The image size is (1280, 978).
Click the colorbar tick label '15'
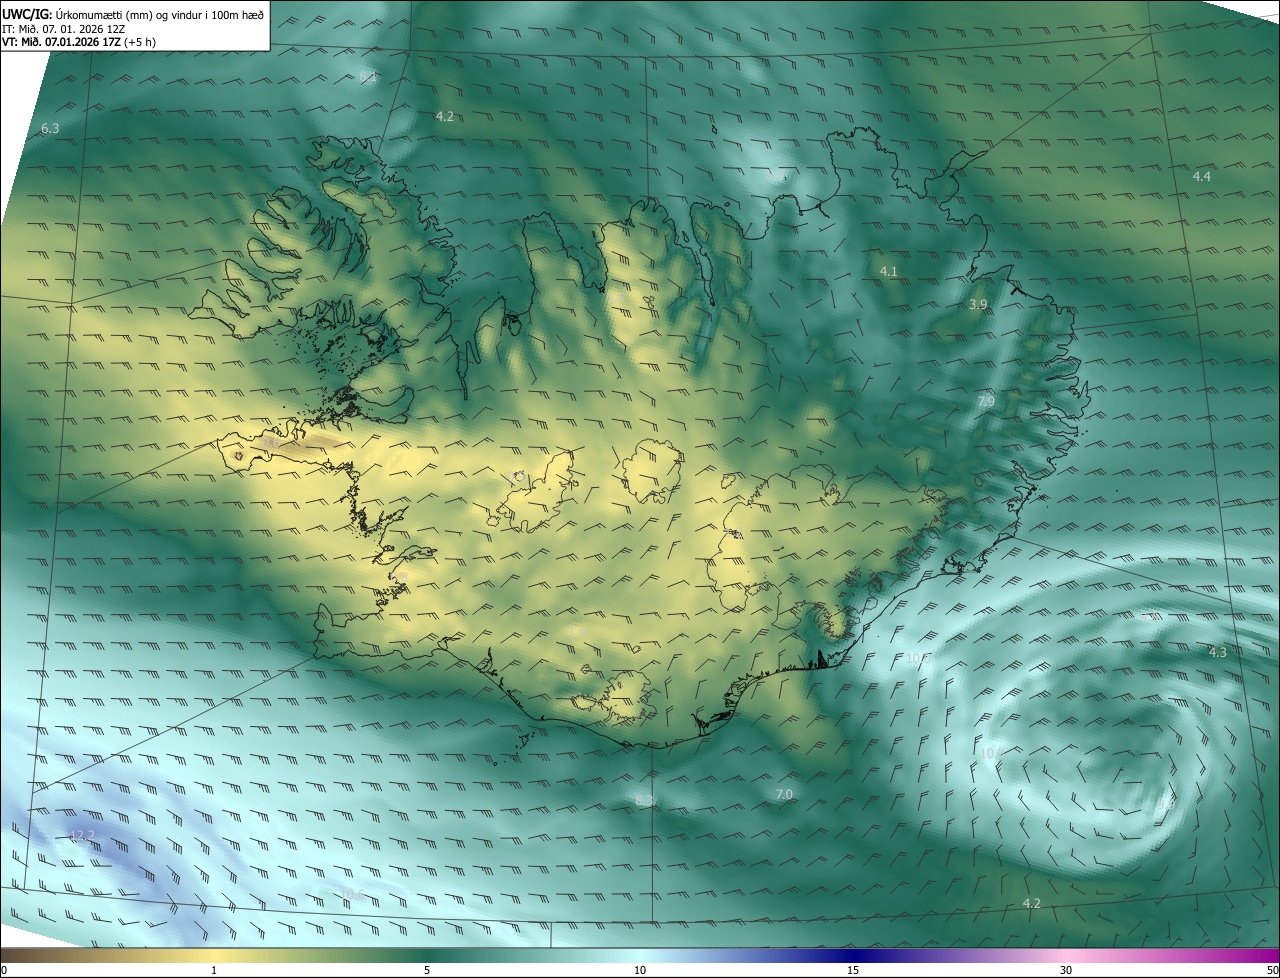click(853, 970)
